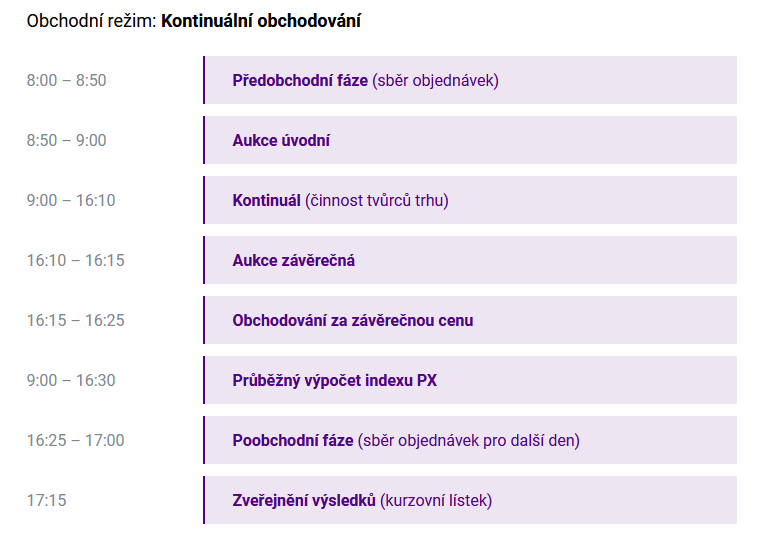This screenshot has height=541, width=764.
Task: Click the Aukce úvodní row
Action: 470,140
